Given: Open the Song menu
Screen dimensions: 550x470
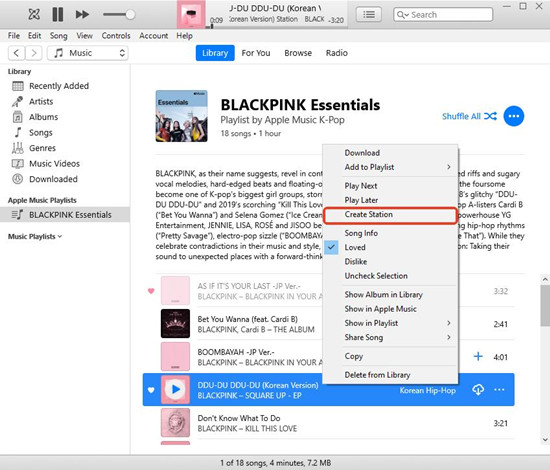Looking at the screenshot, I should click(58, 35).
